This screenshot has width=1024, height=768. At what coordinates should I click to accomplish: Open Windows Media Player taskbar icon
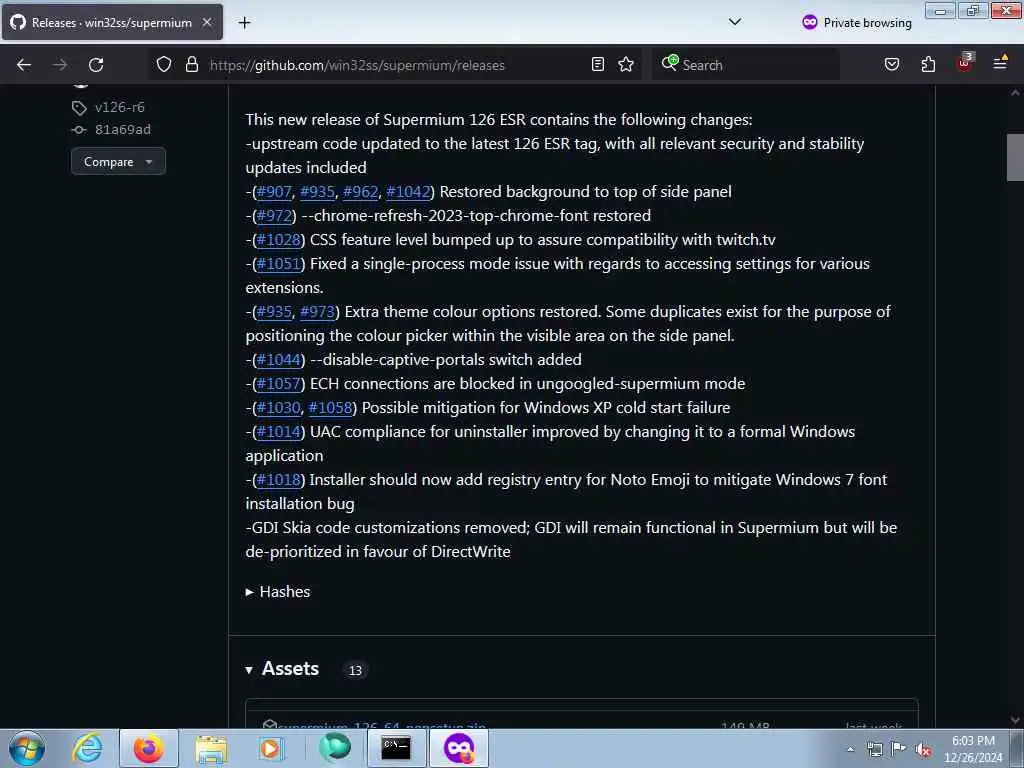pyautogui.click(x=270, y=748)
